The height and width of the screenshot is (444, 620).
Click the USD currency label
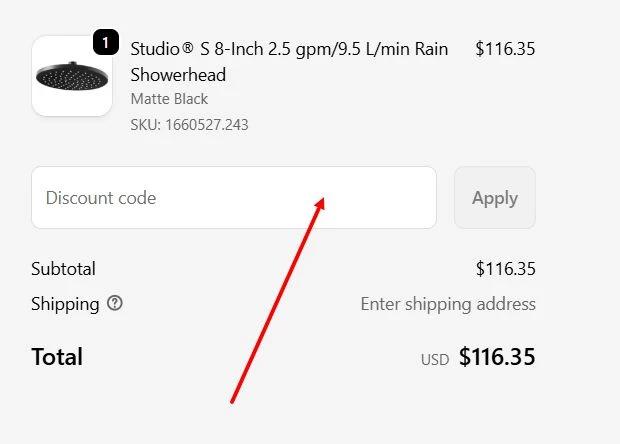(435, 359)
